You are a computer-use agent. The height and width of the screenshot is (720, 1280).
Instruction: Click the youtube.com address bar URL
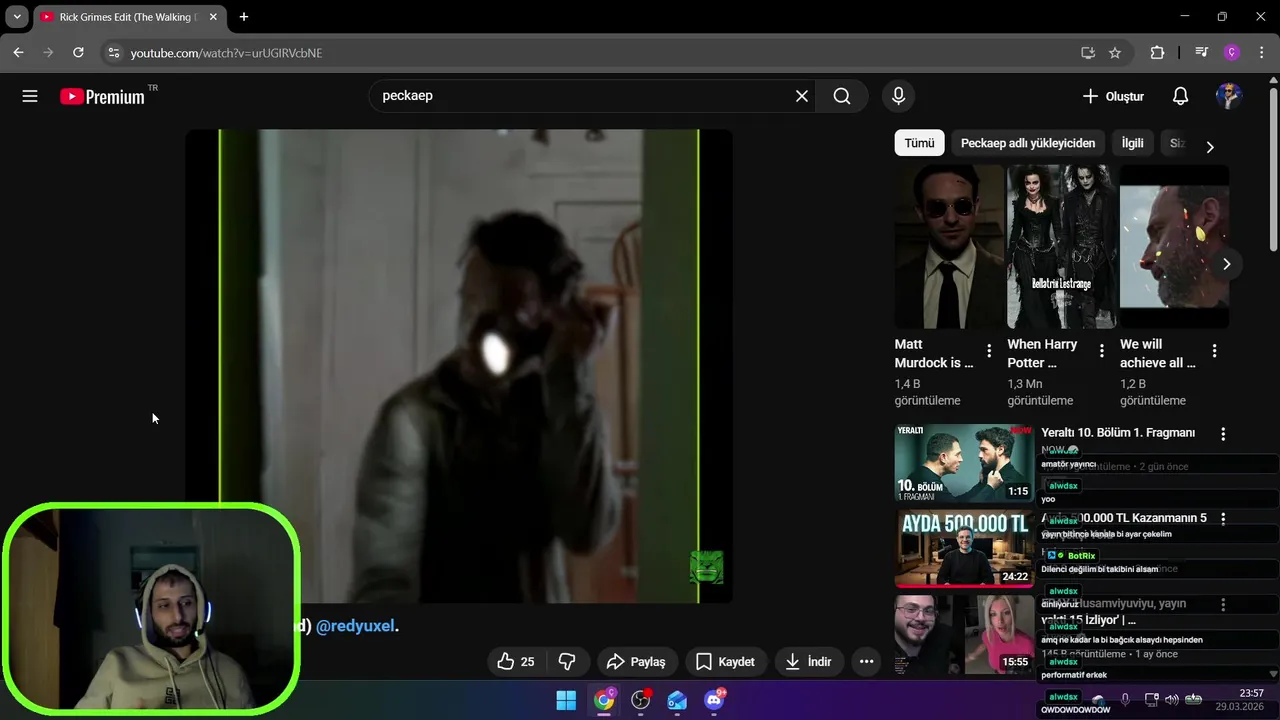coord(226,53)
